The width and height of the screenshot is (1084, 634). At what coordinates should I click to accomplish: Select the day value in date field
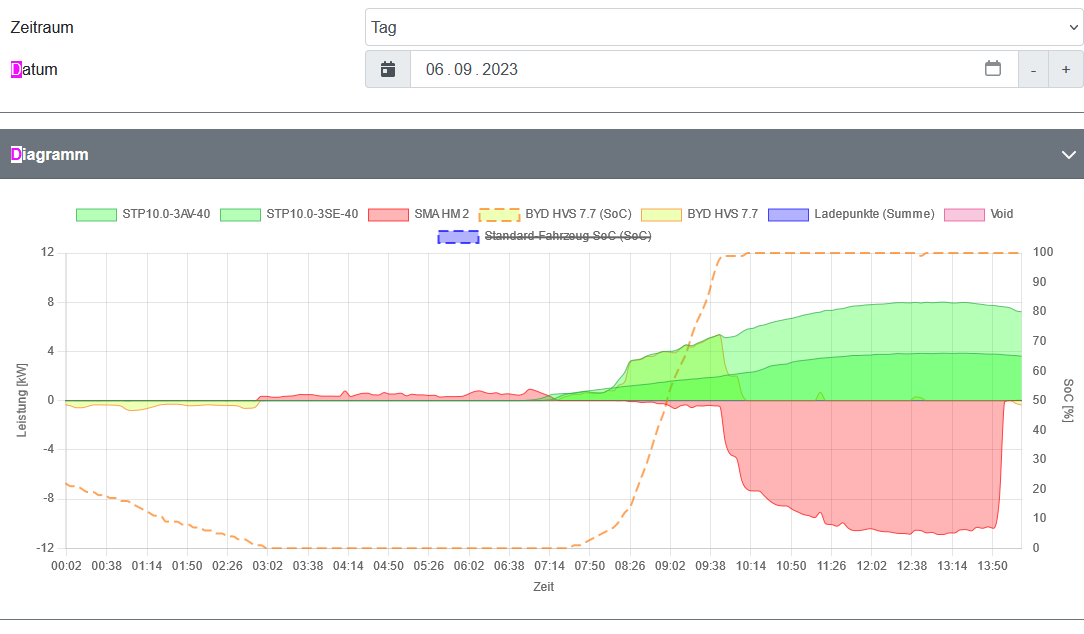click(x=434, y=70)
